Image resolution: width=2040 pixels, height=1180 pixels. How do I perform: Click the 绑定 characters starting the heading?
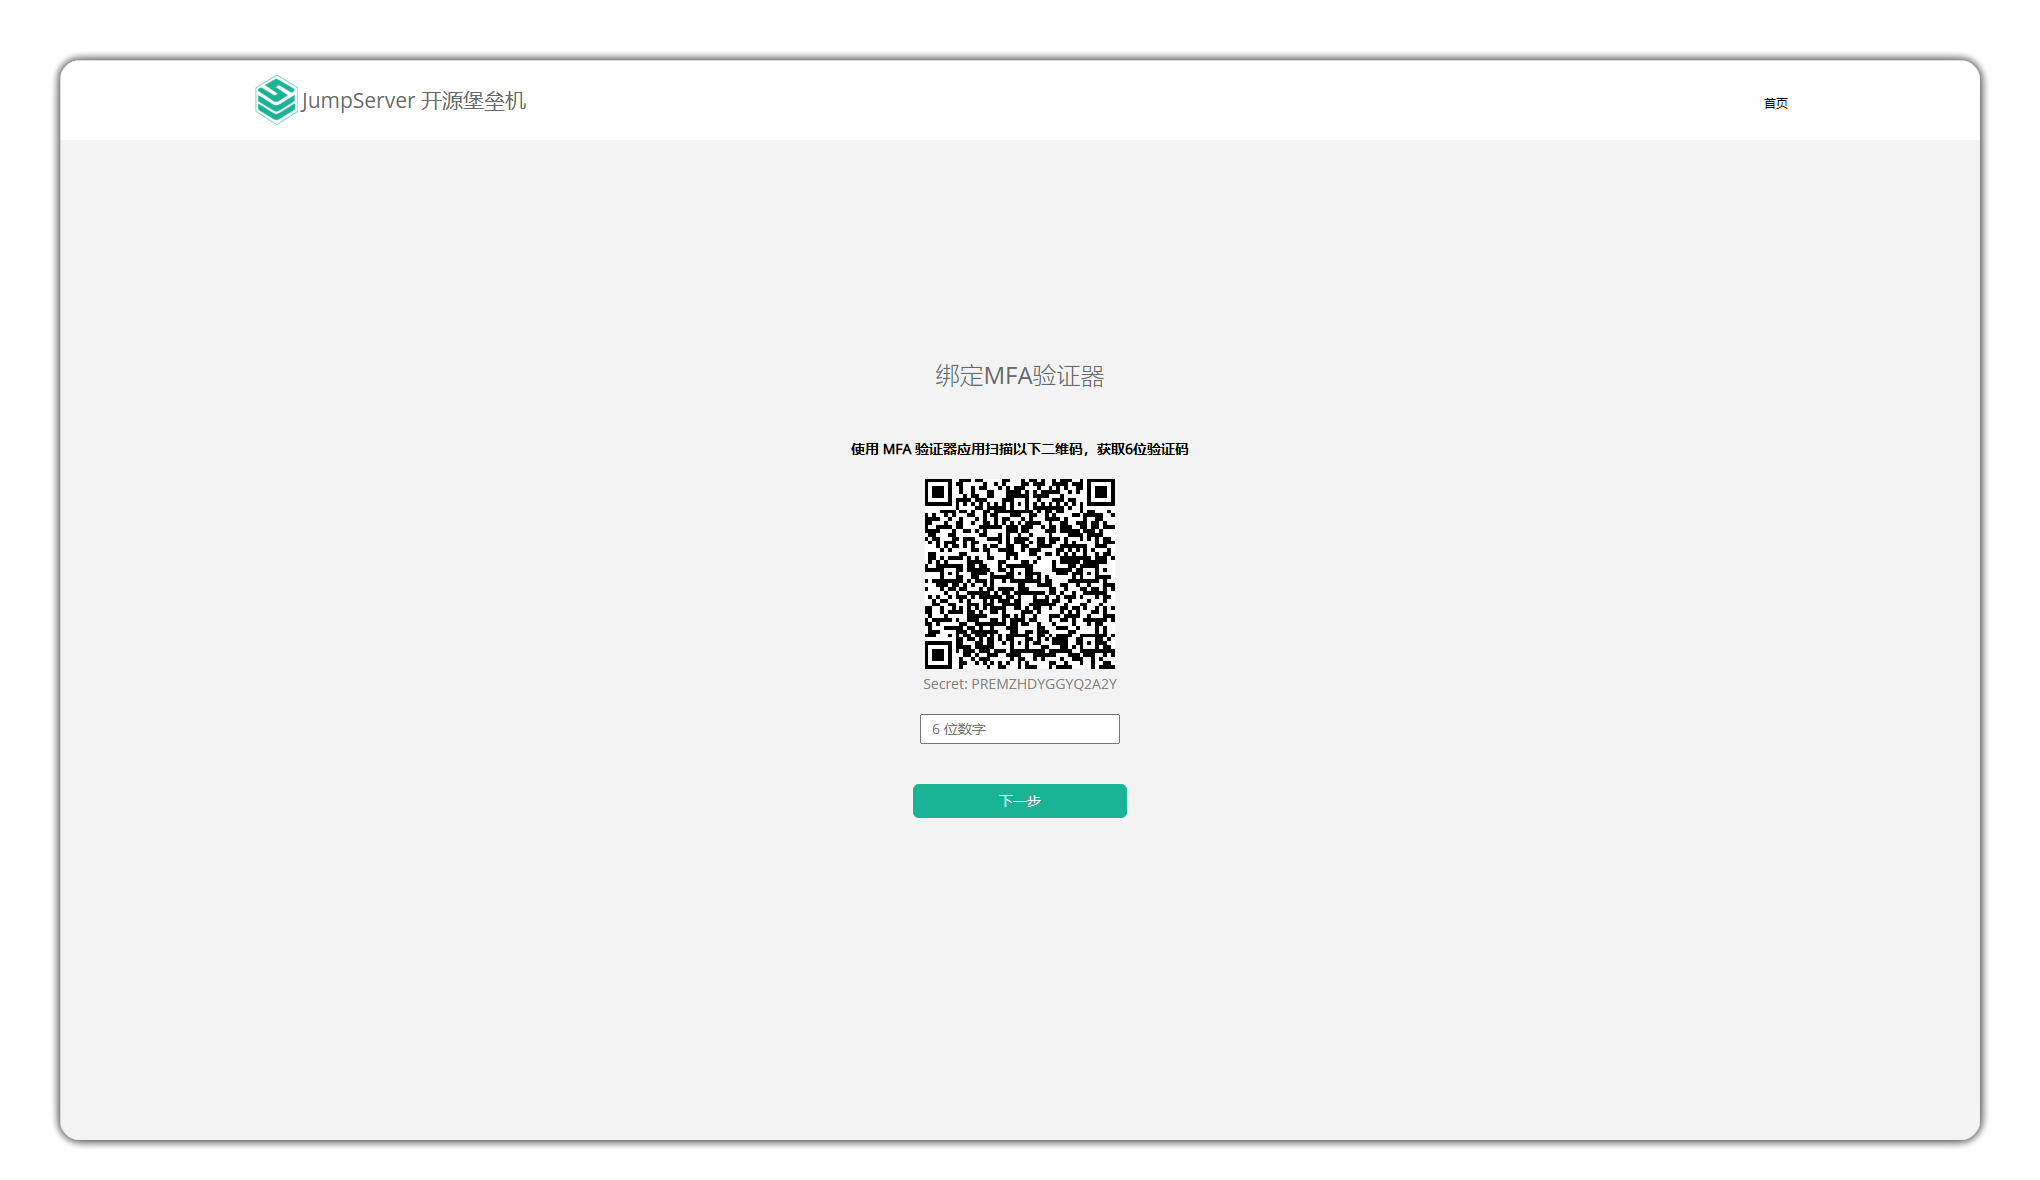(x=959, y=376)
